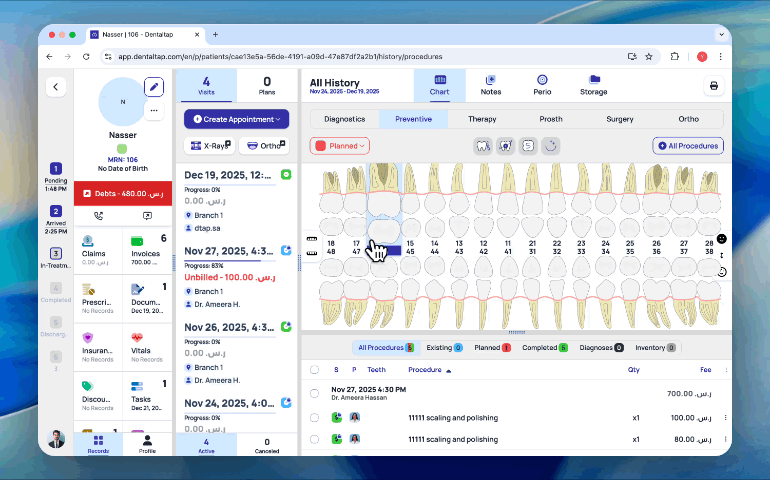Click the All Procedures button
This screenshot has height=480, width=770.
pyautogui.click(x=687, y=146)
